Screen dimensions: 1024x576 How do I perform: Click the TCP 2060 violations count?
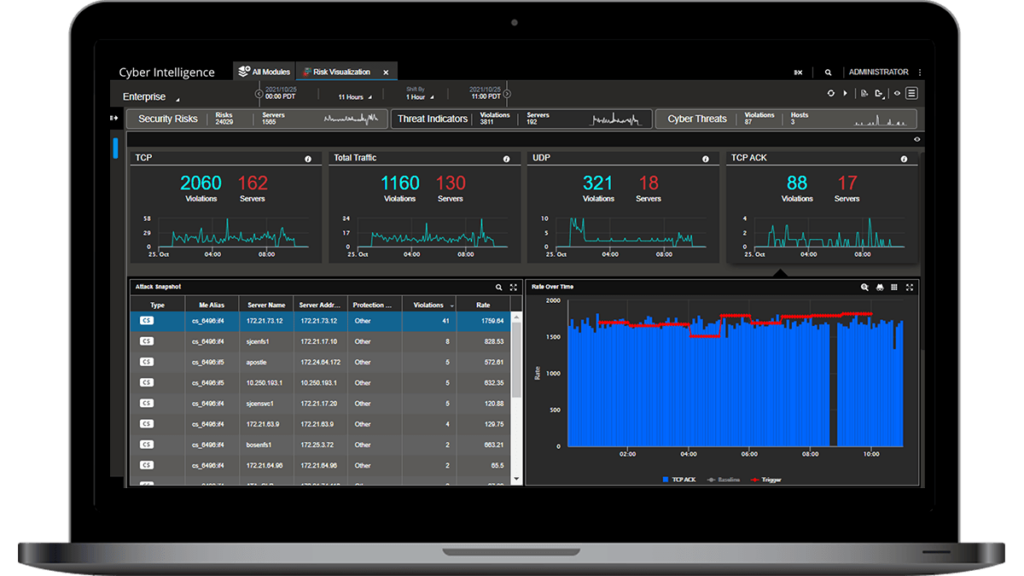point(201,184)
